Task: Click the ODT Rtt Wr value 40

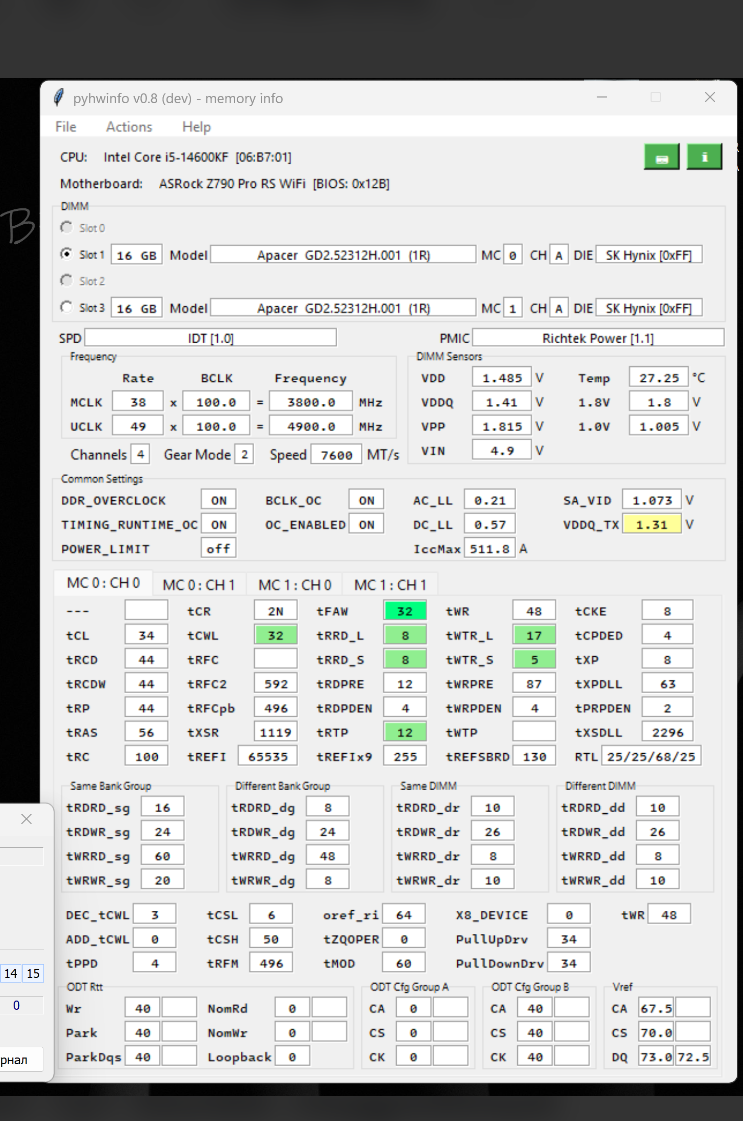Action: 143,1009
